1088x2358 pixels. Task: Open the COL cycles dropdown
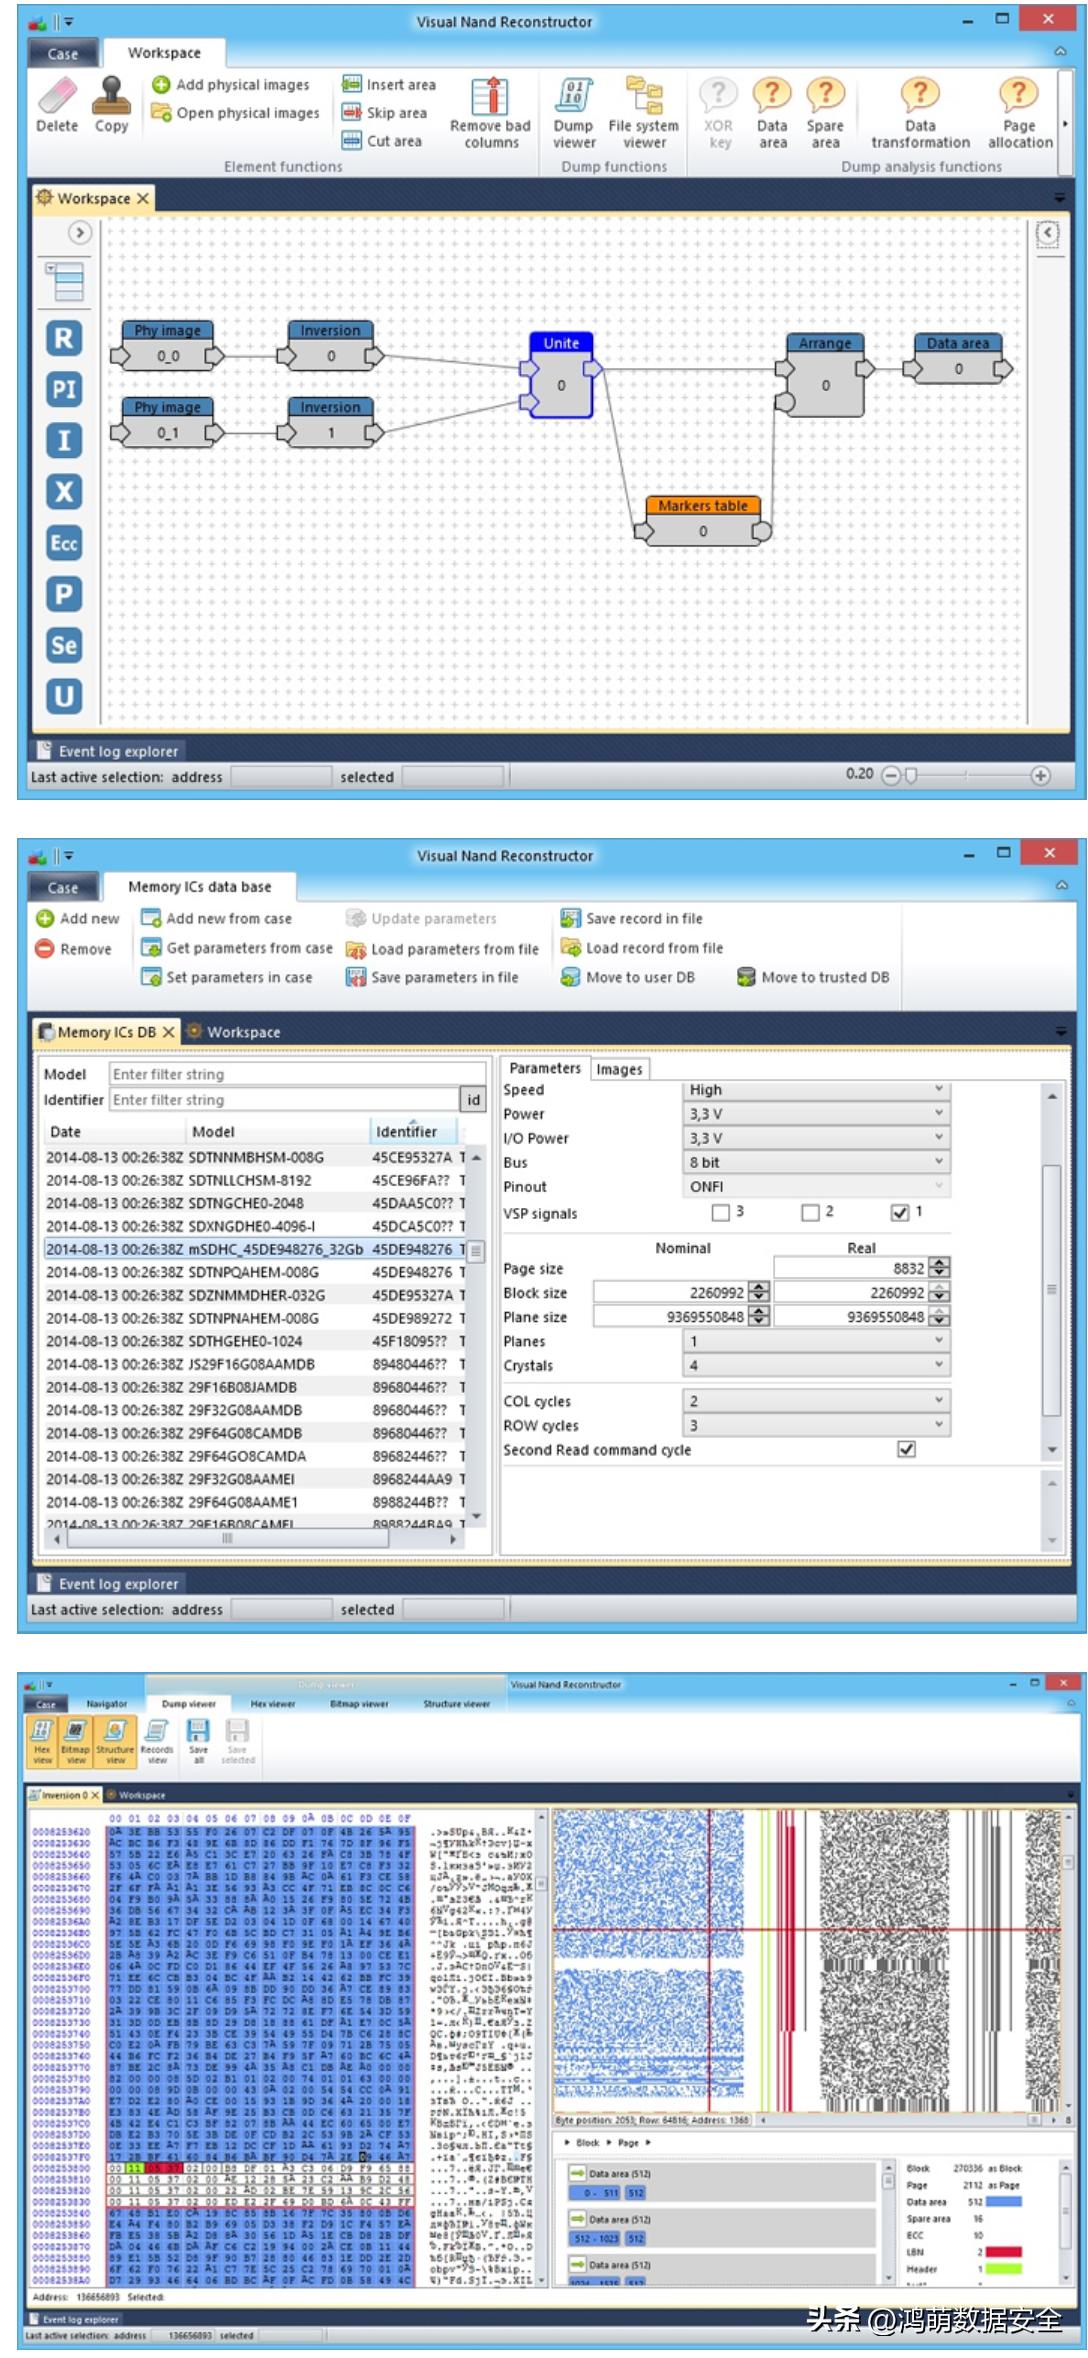click(816, 1401)
